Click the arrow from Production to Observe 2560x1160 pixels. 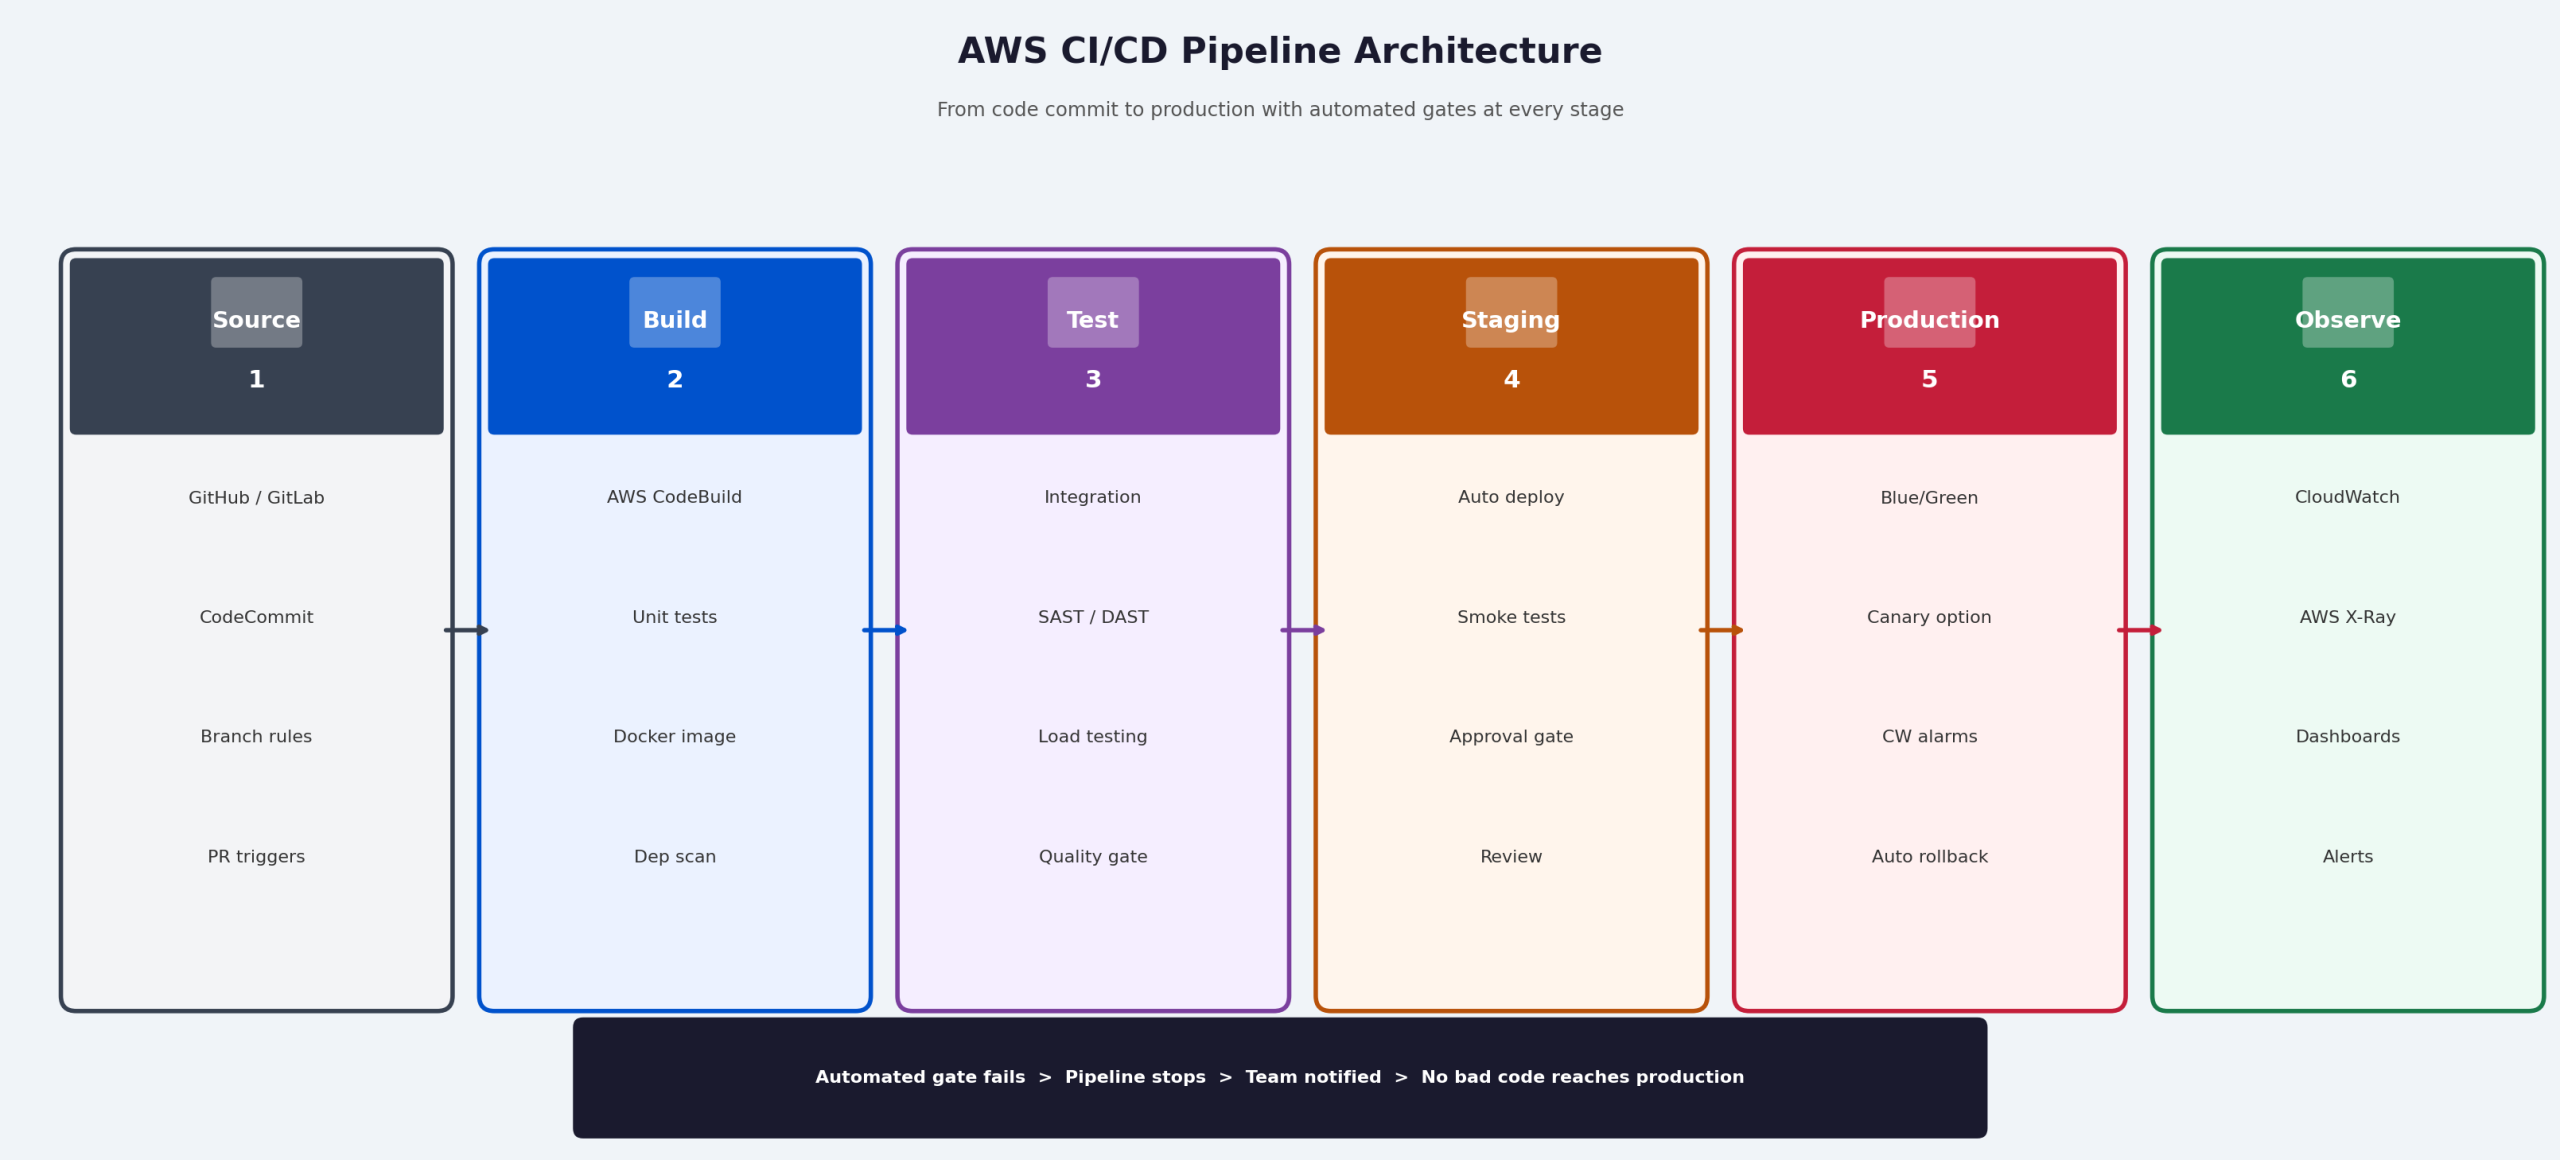point(2139,630)
